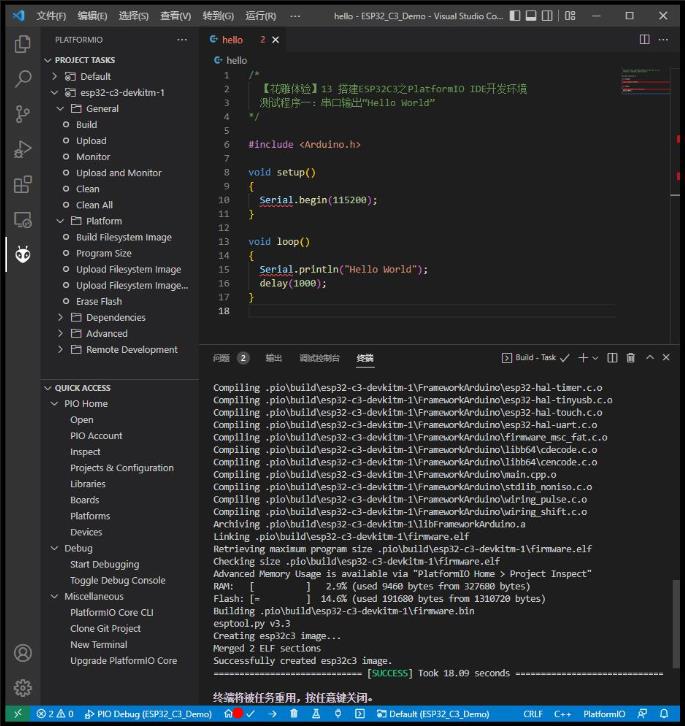Open the 运行(R) menu
Image resolution: width=685 pixels, height=726 pixels.
[x=261, y=16]
